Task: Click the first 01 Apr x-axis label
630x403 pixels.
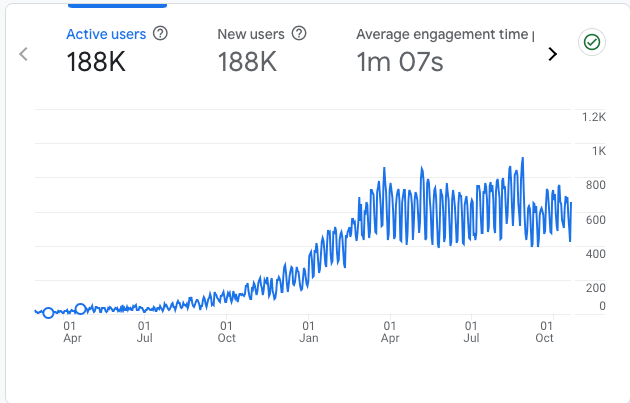Action: tap(71, 331)
